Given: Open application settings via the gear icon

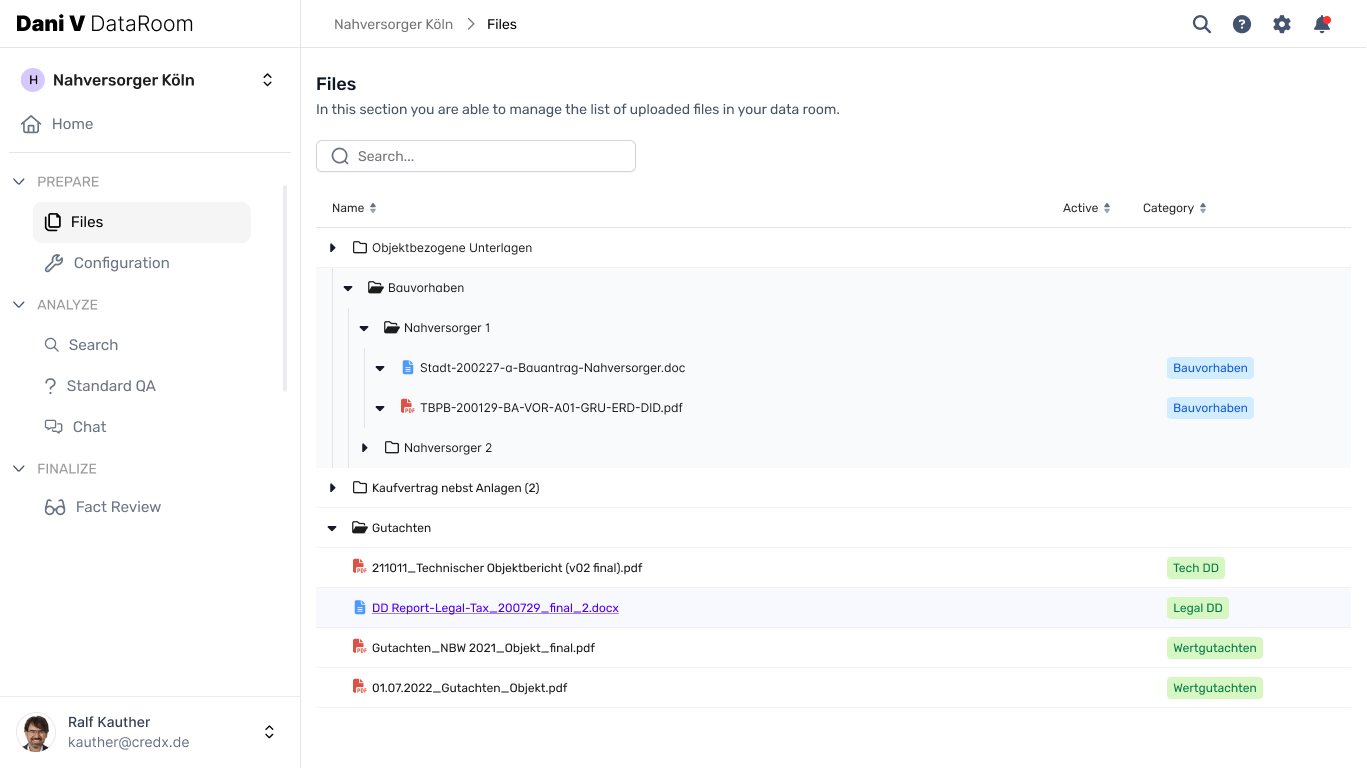Looking at the screenshot, I should coord(1281,24).
